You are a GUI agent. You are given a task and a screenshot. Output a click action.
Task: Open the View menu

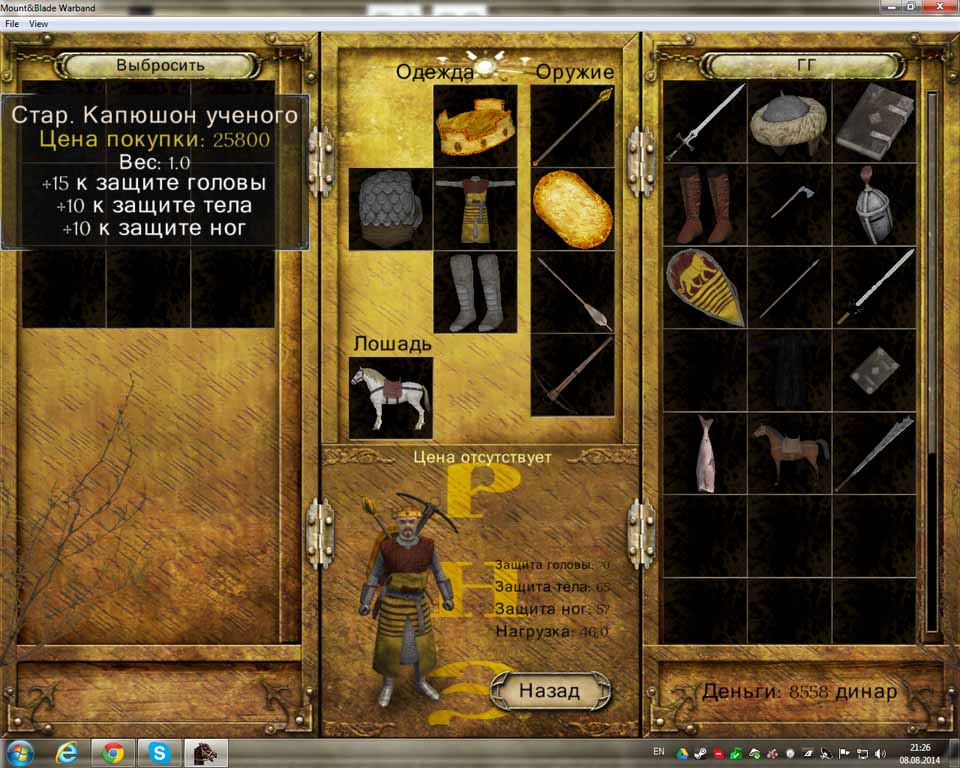tap(38, 23)
